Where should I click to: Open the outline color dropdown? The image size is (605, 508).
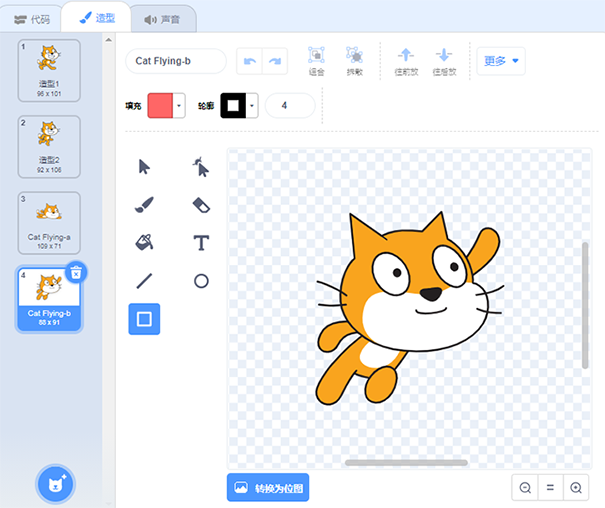(253, 106)
